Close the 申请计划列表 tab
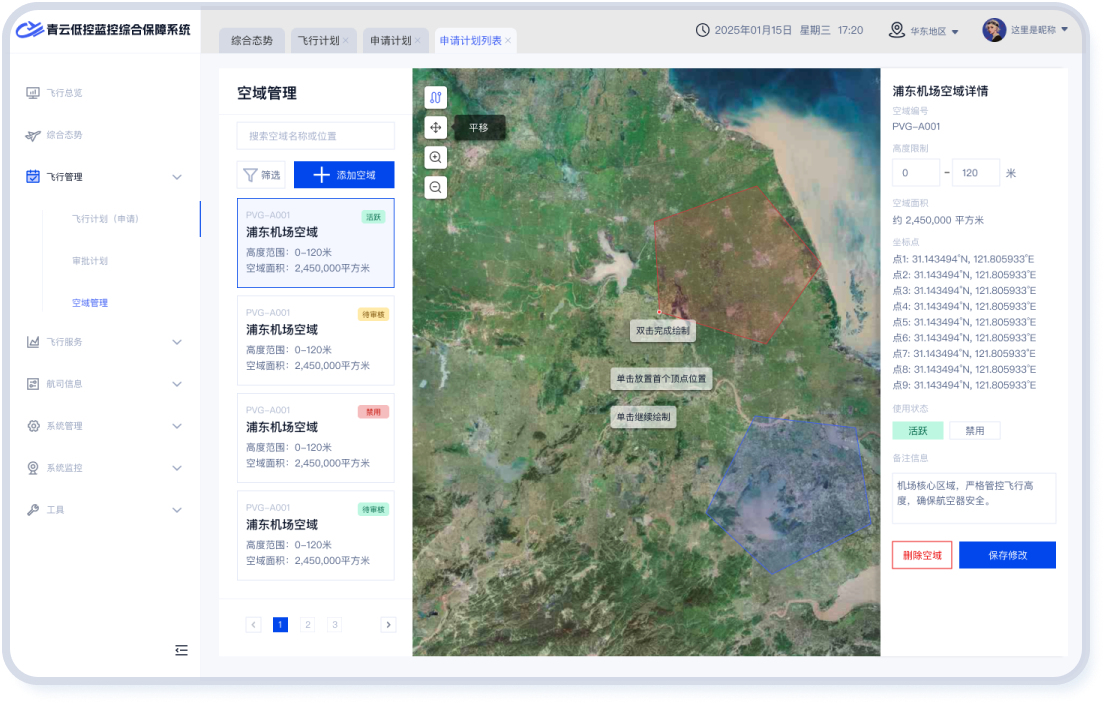Viewport: 1104px width, 703px height. (508, 41)
